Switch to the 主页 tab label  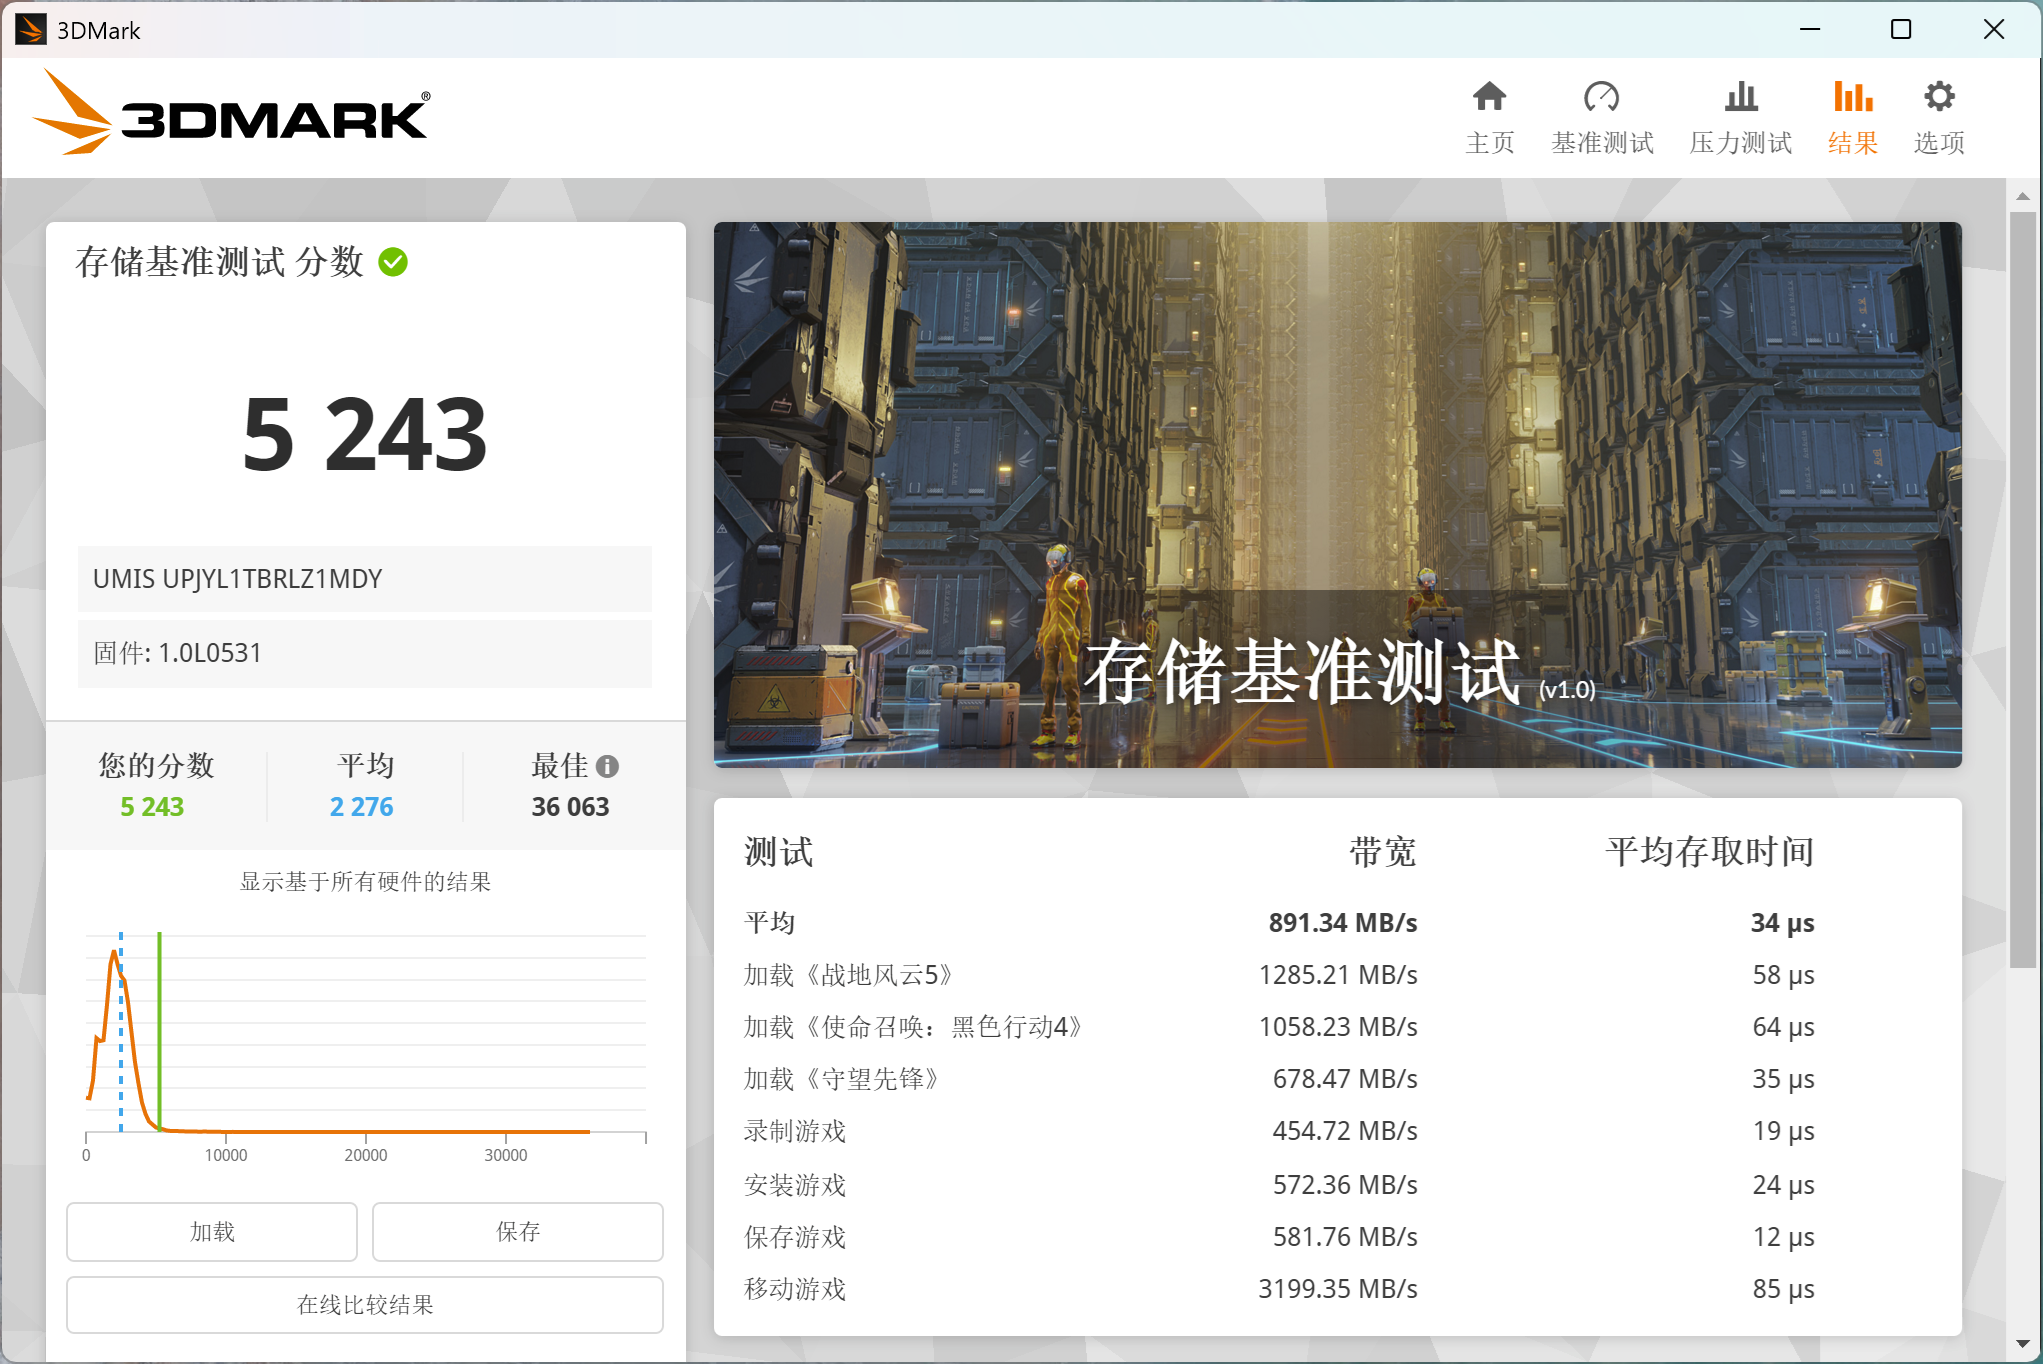[x=1489, y=143]
